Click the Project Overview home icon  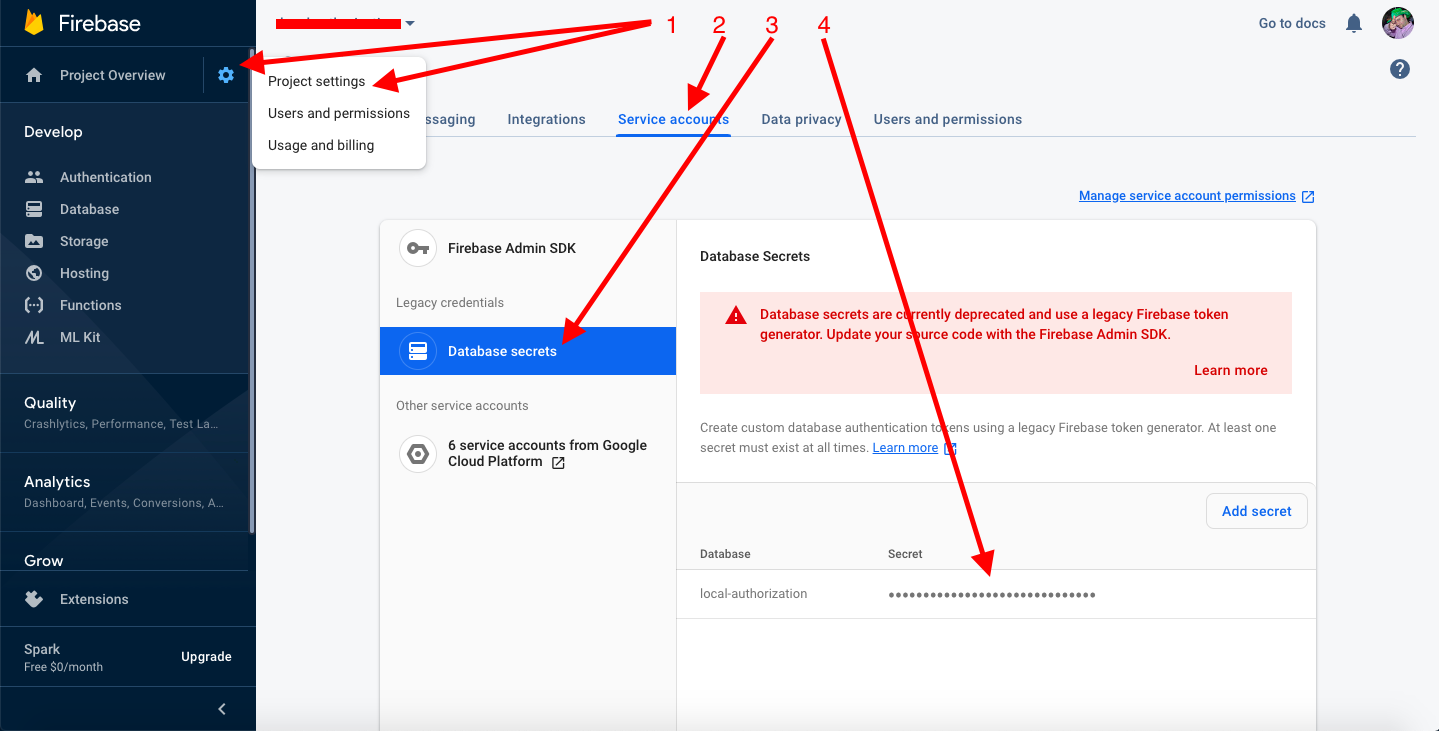click(x=34, y=75)
